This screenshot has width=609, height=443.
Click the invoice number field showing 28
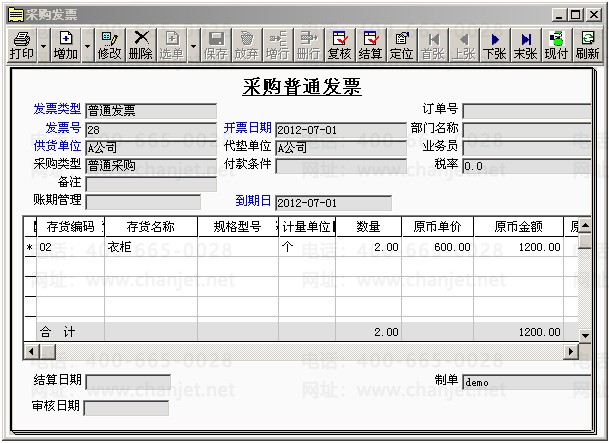click(x=150, y=130)
